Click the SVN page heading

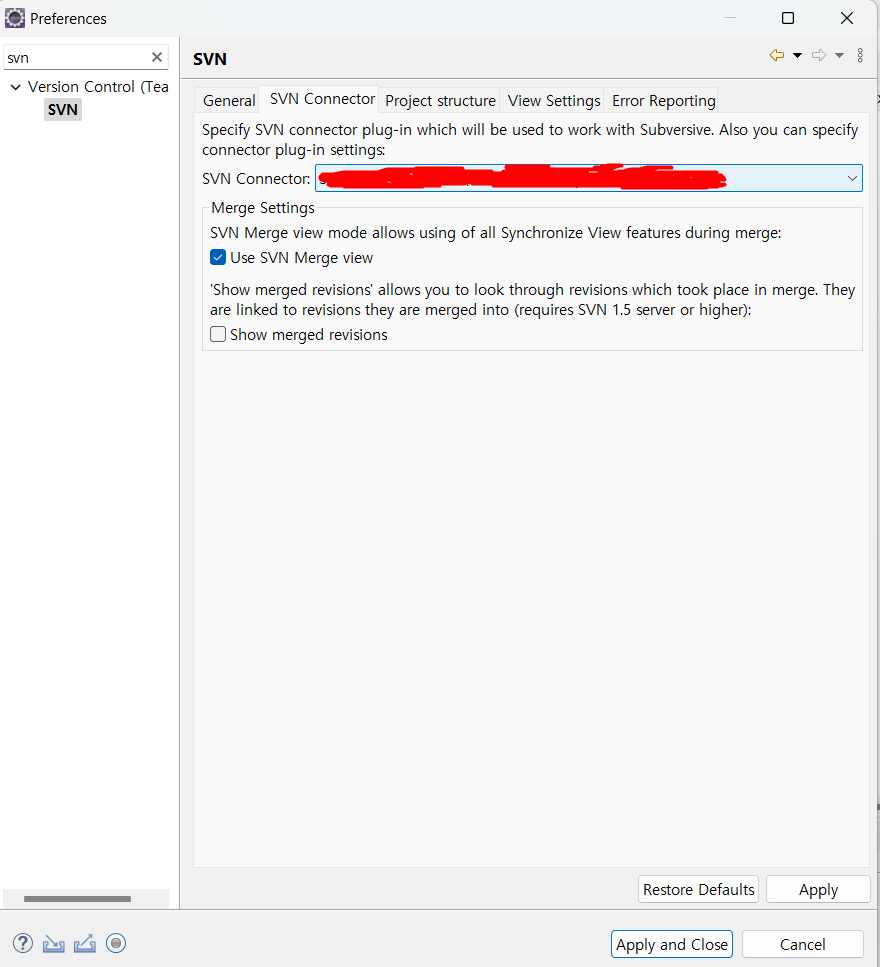pyautogui.click(x=210, y=59)
